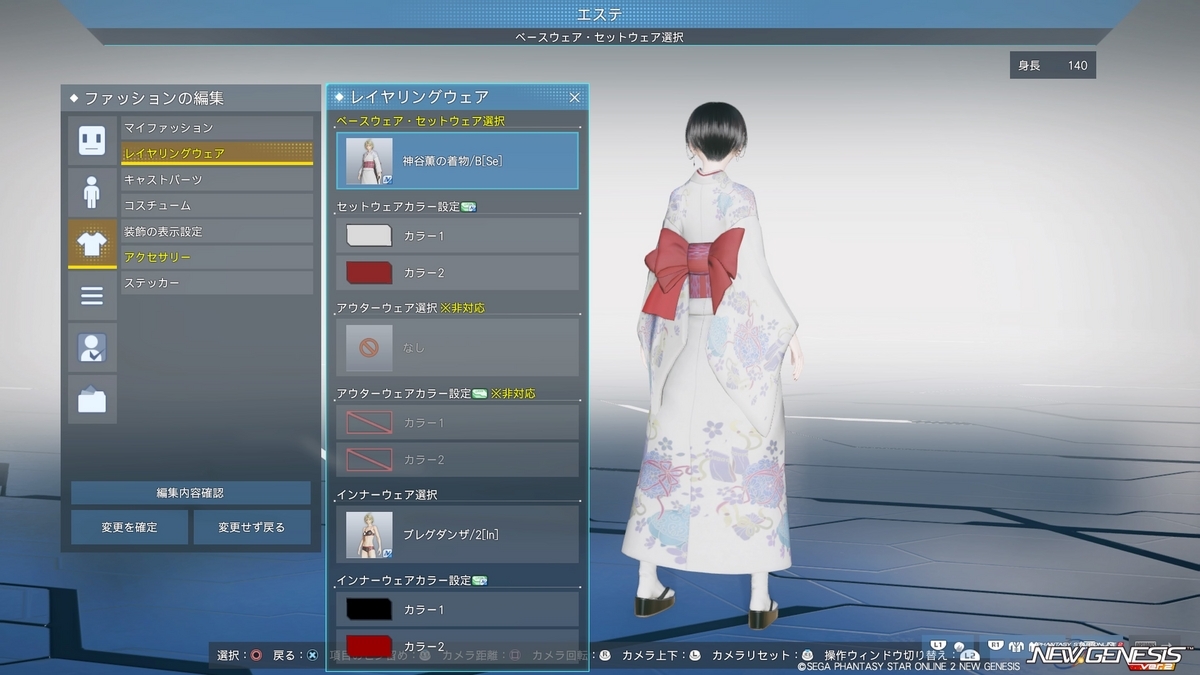Pick the red innerwear カラー2 swatch
This screenshot has height=675, width=1200.
click(368, 646)
